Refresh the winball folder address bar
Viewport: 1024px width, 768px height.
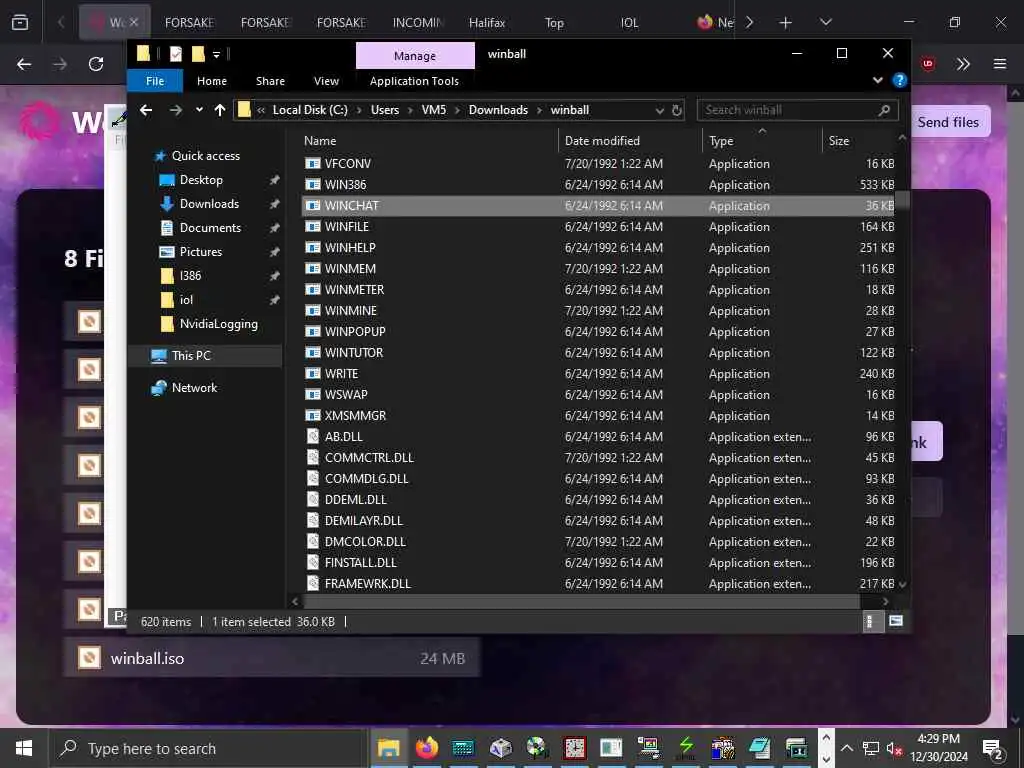(x=677, y=110)
